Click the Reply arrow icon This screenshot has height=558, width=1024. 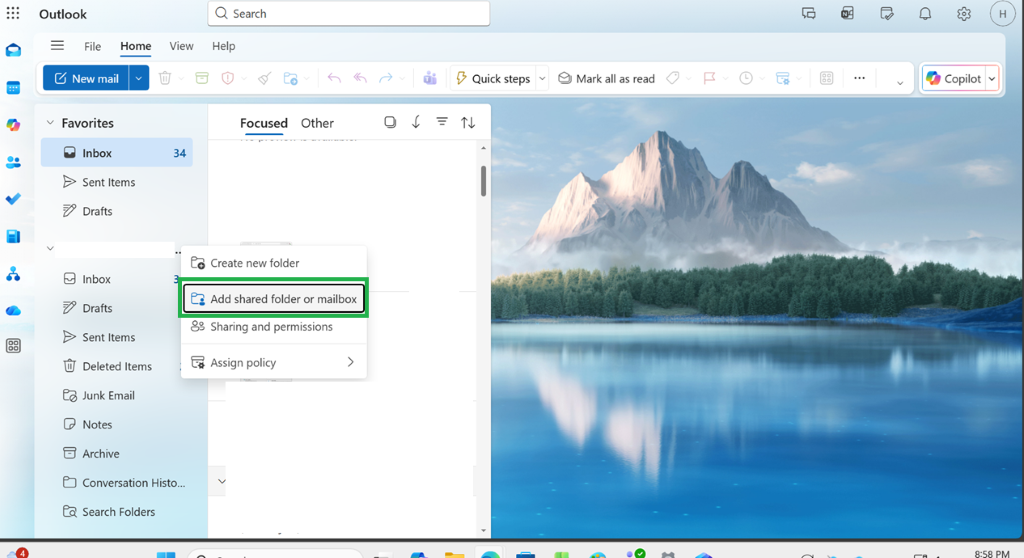click(x=334, y=78)
